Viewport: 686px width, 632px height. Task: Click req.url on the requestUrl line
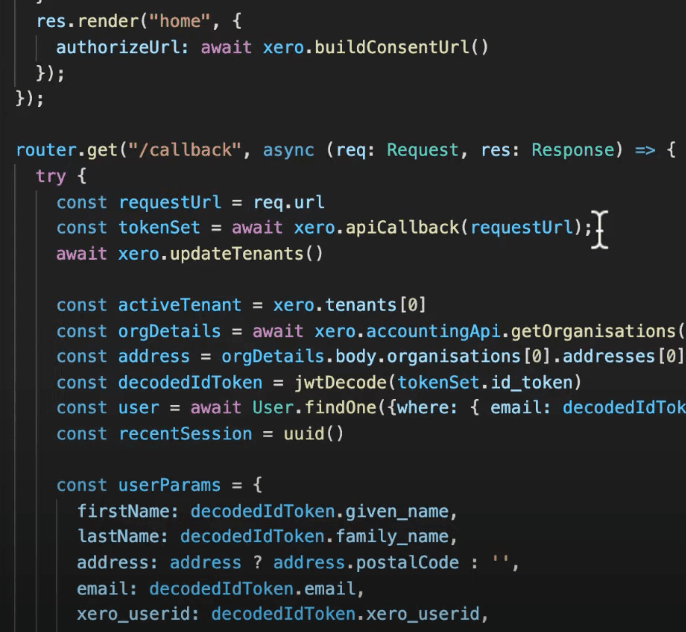point(289,202)
